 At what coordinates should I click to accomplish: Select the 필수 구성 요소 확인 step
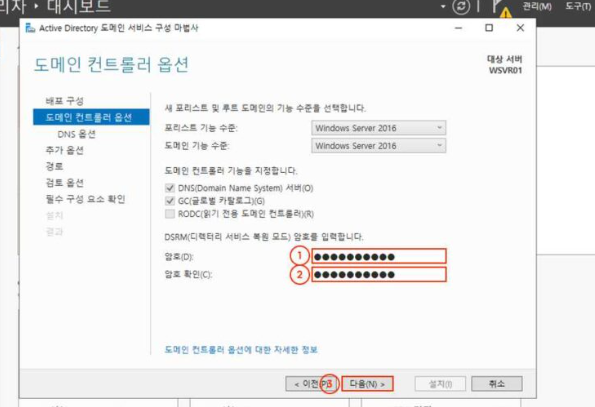[85, 199]
